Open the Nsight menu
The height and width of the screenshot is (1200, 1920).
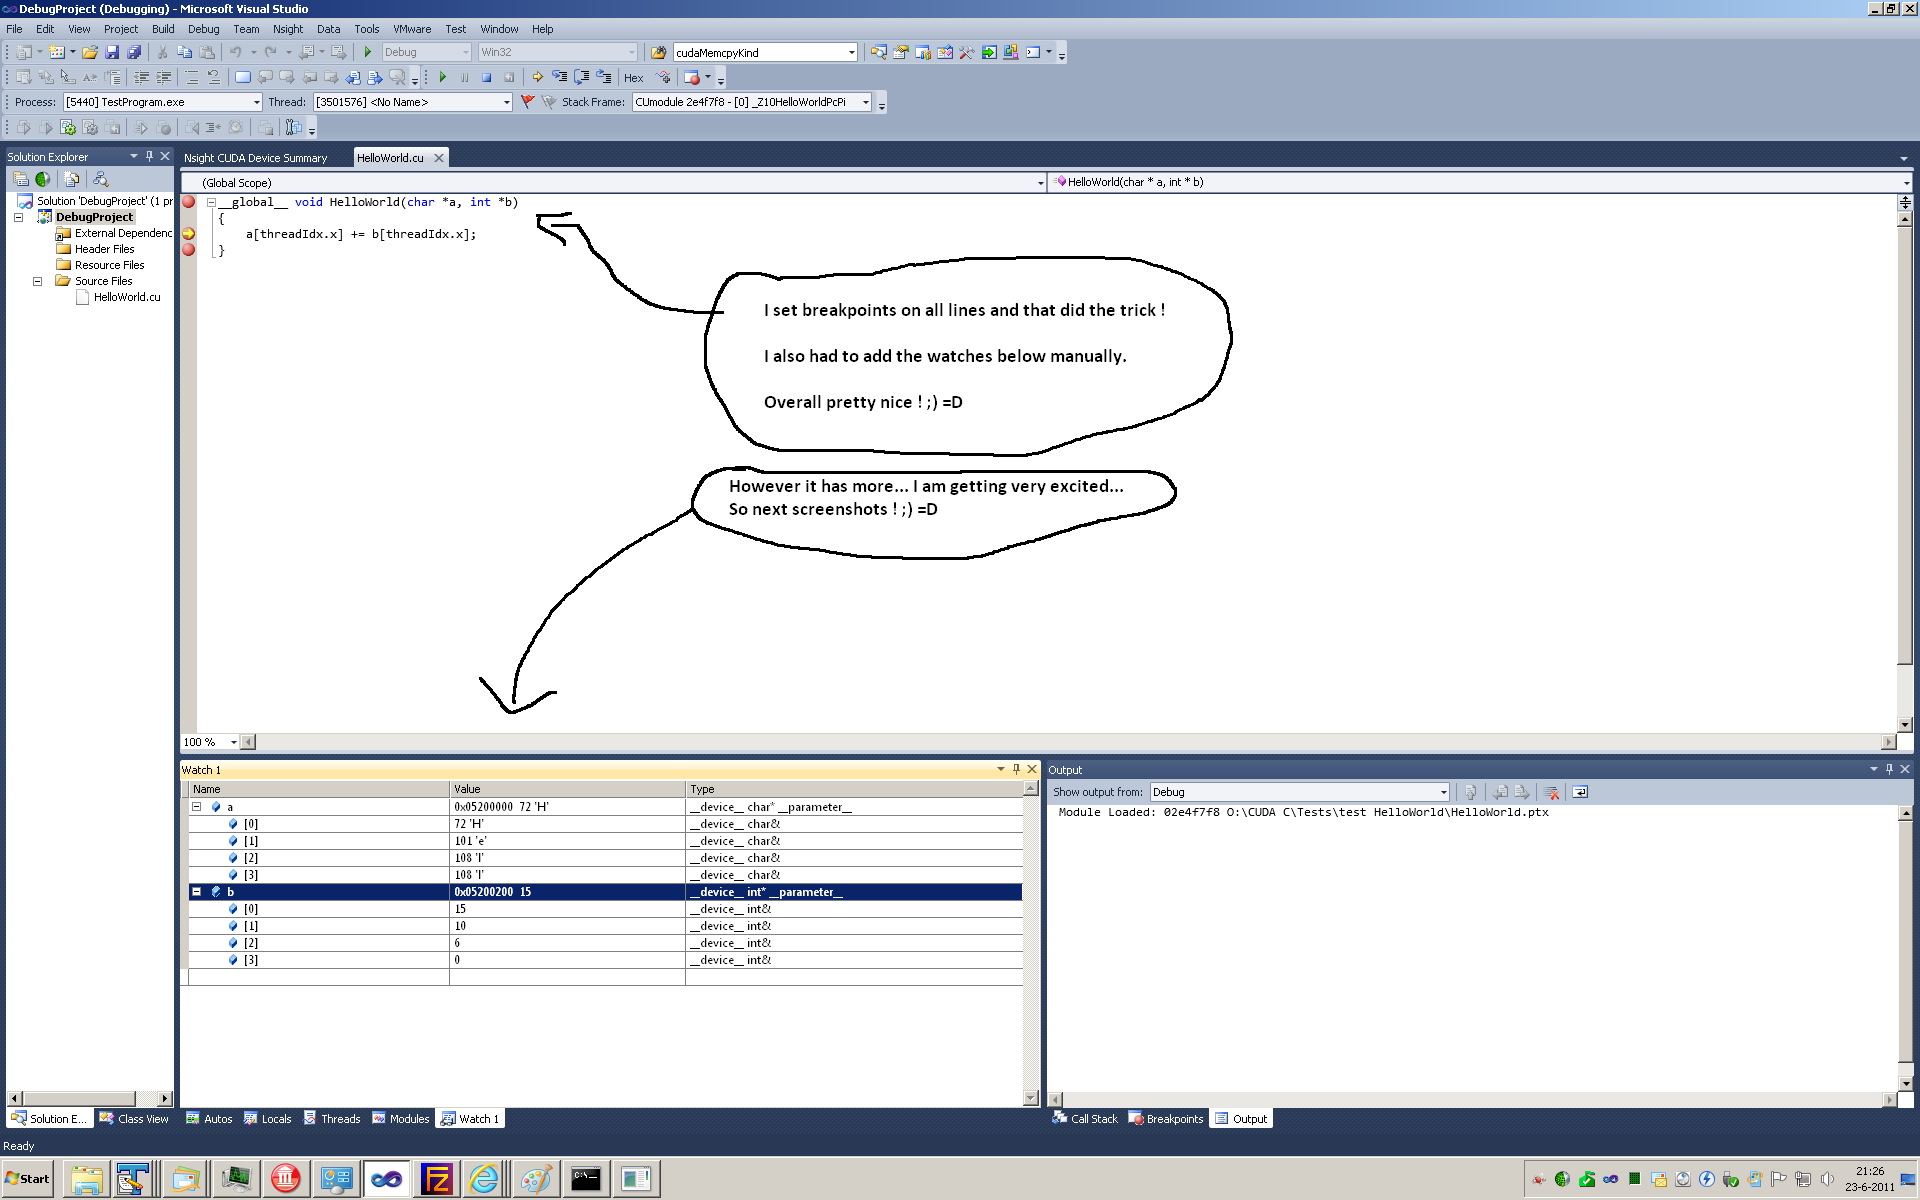click(287, 29)
